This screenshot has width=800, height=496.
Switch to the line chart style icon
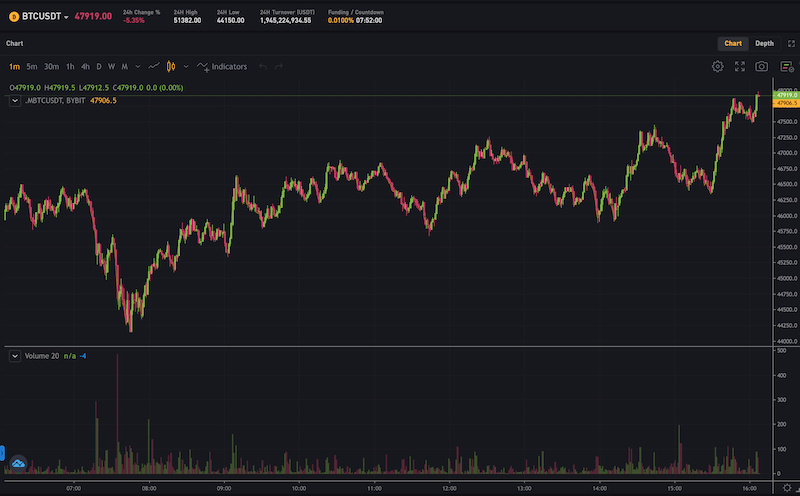pyautogui.click(x=154, y=66)
